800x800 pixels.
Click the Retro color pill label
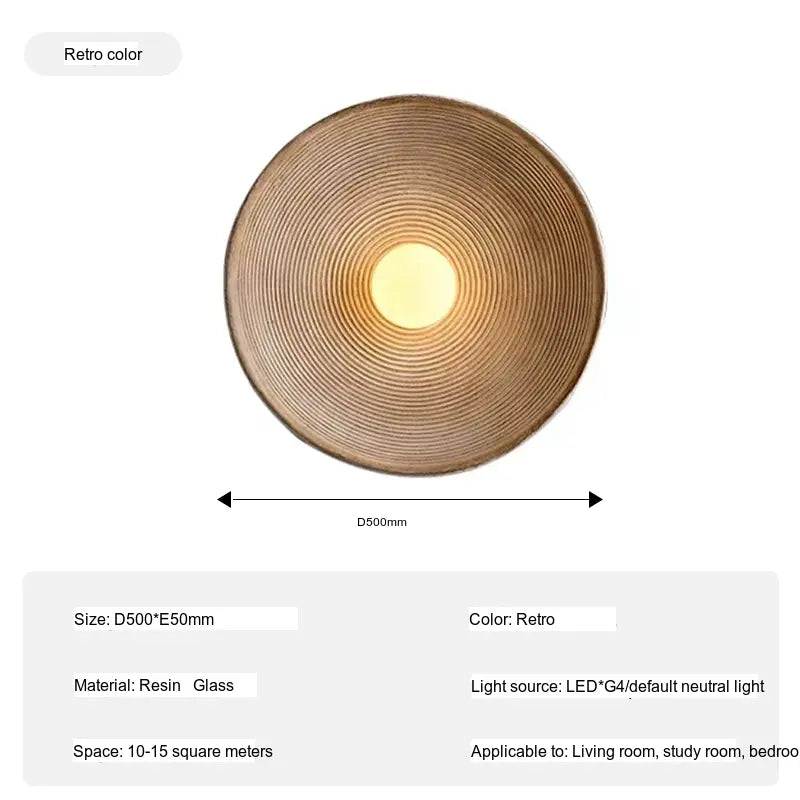(x=103, y=54)
